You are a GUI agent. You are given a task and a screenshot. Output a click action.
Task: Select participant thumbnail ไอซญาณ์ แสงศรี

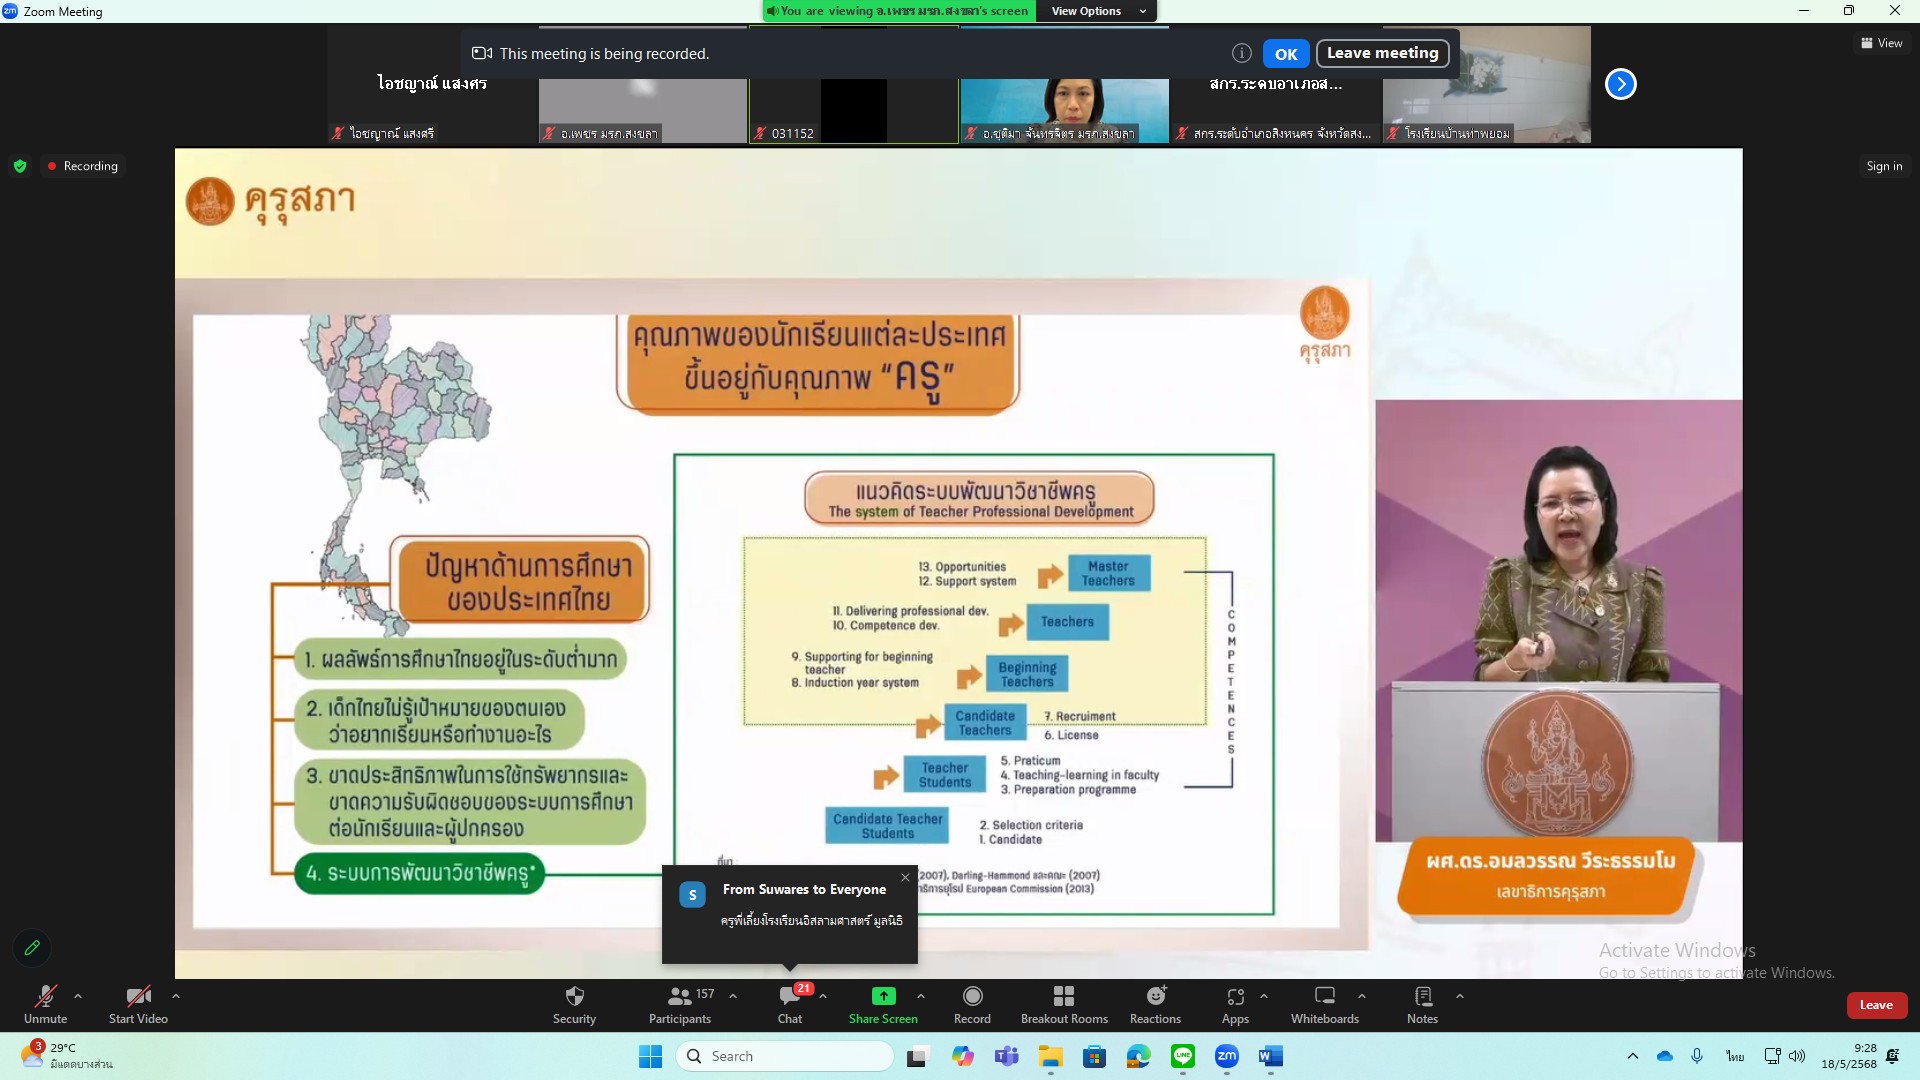pyautogui.click(x=432, y=85)
